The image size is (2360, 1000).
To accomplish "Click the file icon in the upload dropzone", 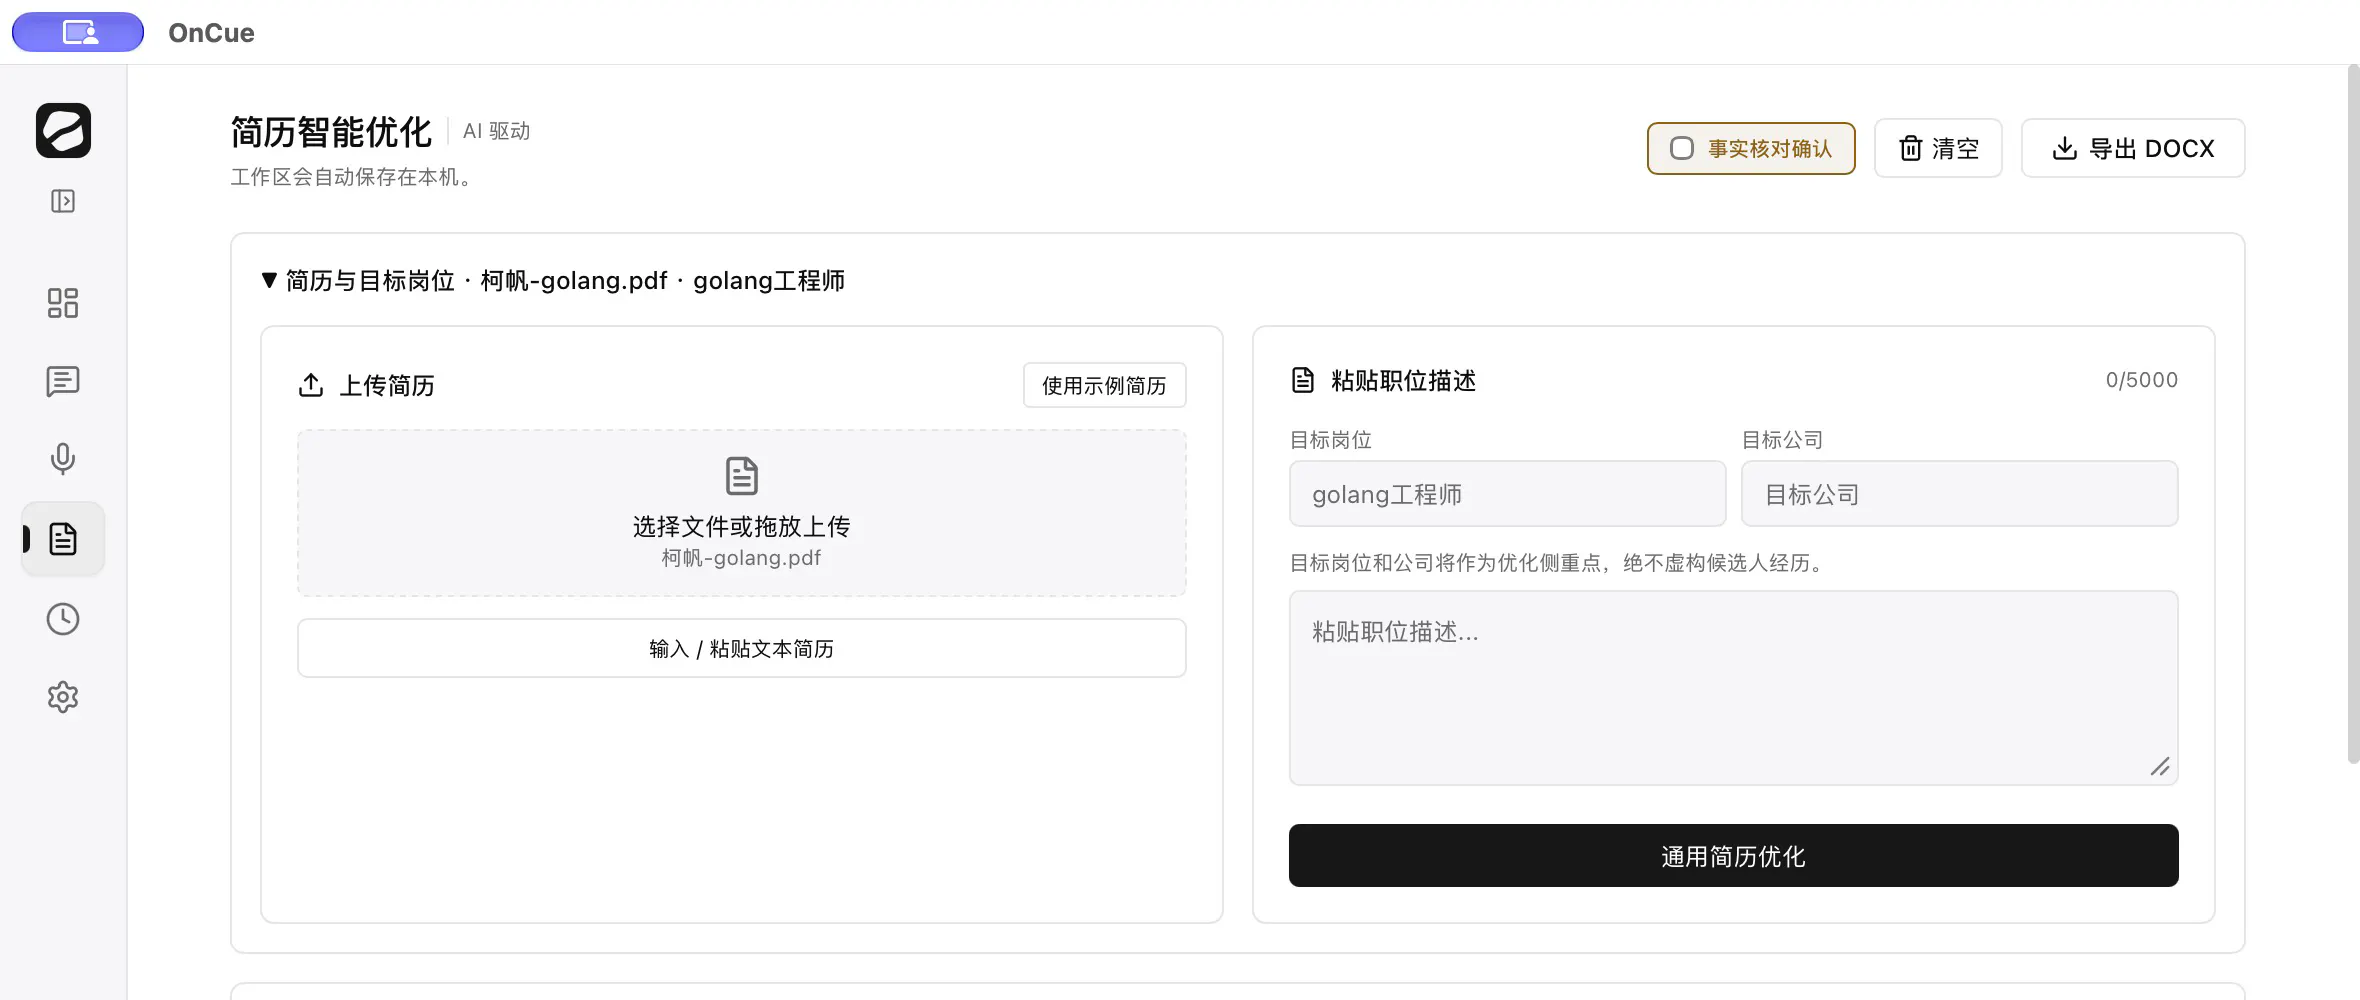I will coord(742,476).
